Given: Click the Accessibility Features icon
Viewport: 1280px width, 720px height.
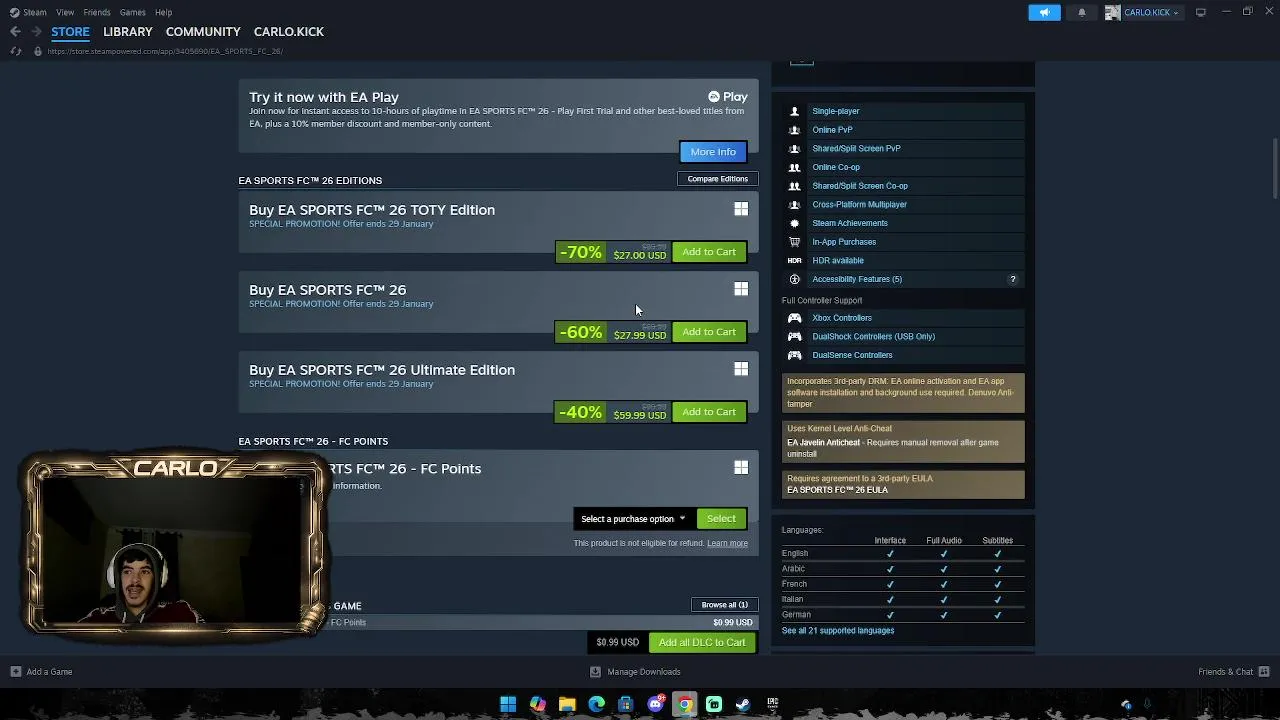Looking at the screenshot, I should (x=795, y=279).
